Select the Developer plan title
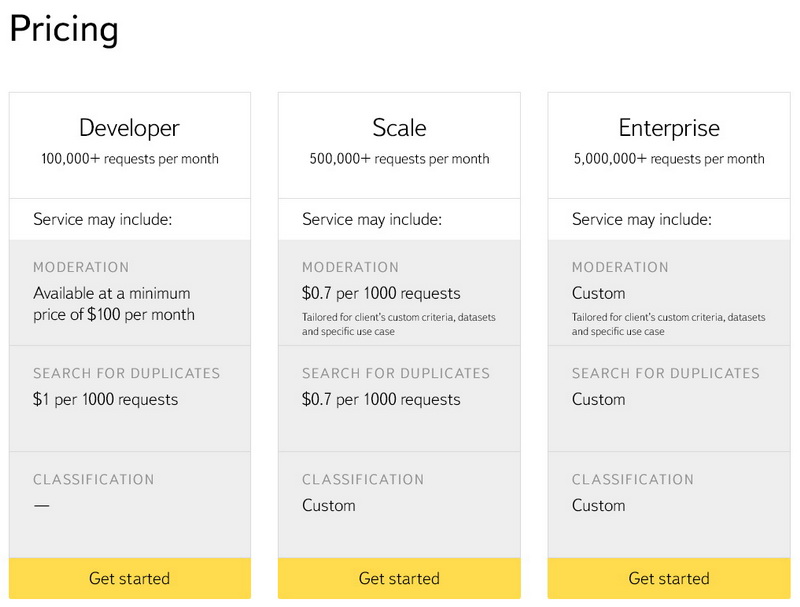800x607 pixels. tap(129, 128)
